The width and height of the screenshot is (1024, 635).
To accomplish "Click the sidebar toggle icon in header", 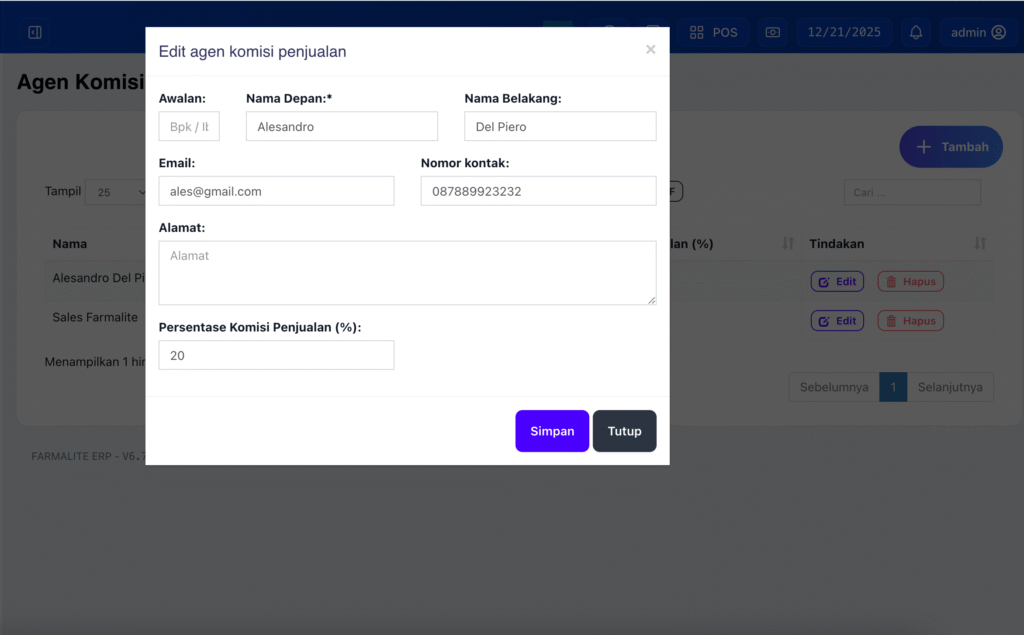I will click(35, 32).
